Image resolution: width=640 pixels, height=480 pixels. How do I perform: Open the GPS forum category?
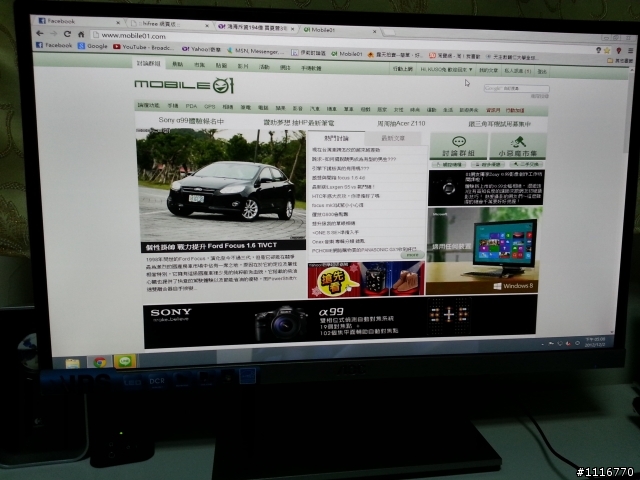point(209,107)
